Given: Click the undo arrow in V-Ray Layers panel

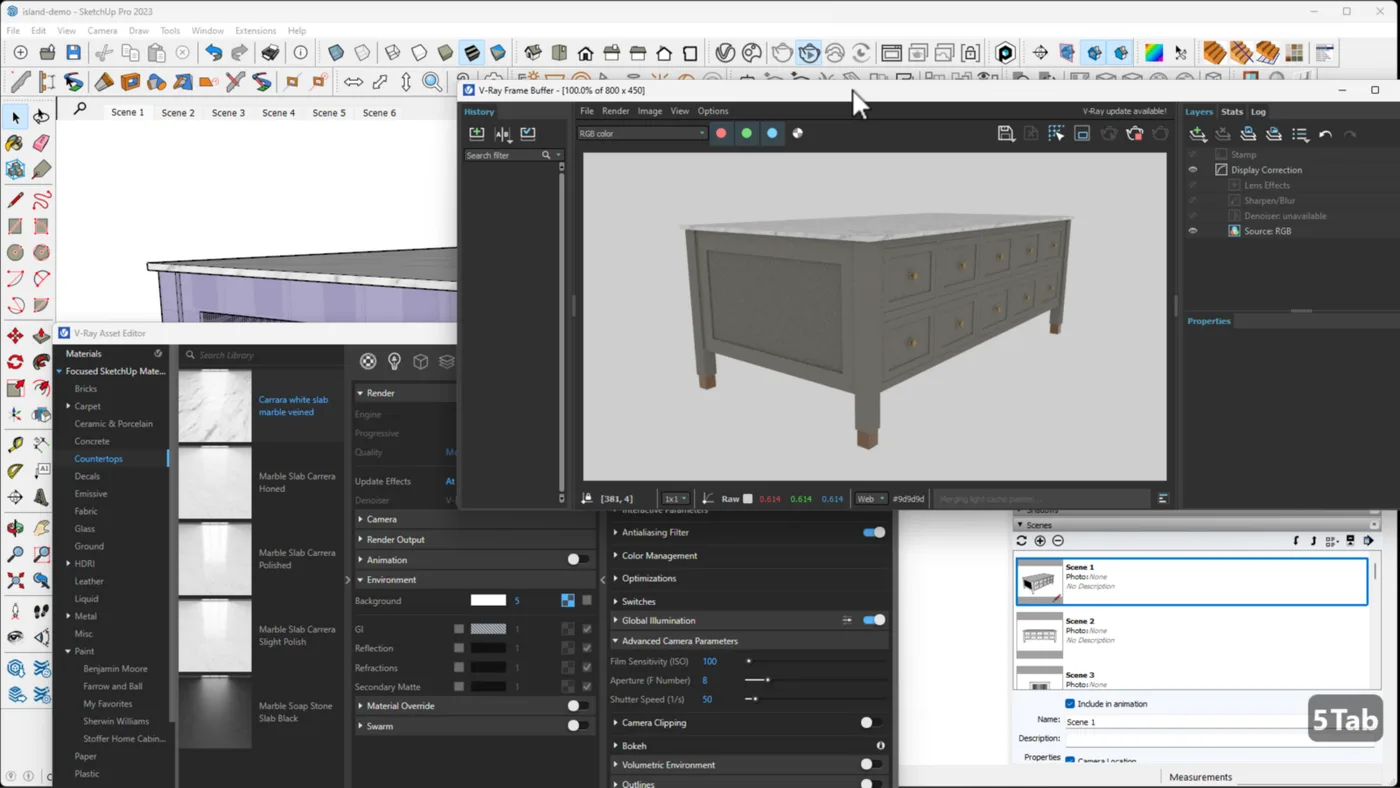Looking at the screenshot, I should [x=1325, y=134].
